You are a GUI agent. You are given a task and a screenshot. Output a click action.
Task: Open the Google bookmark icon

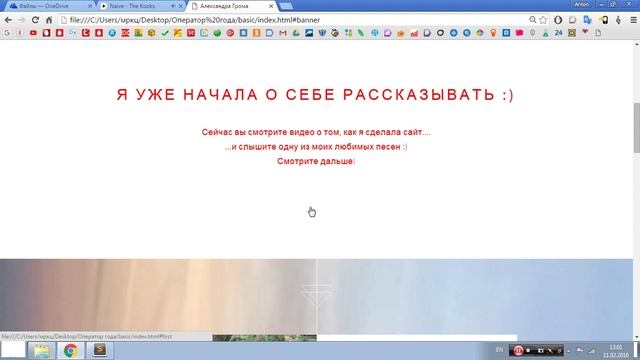7,33
